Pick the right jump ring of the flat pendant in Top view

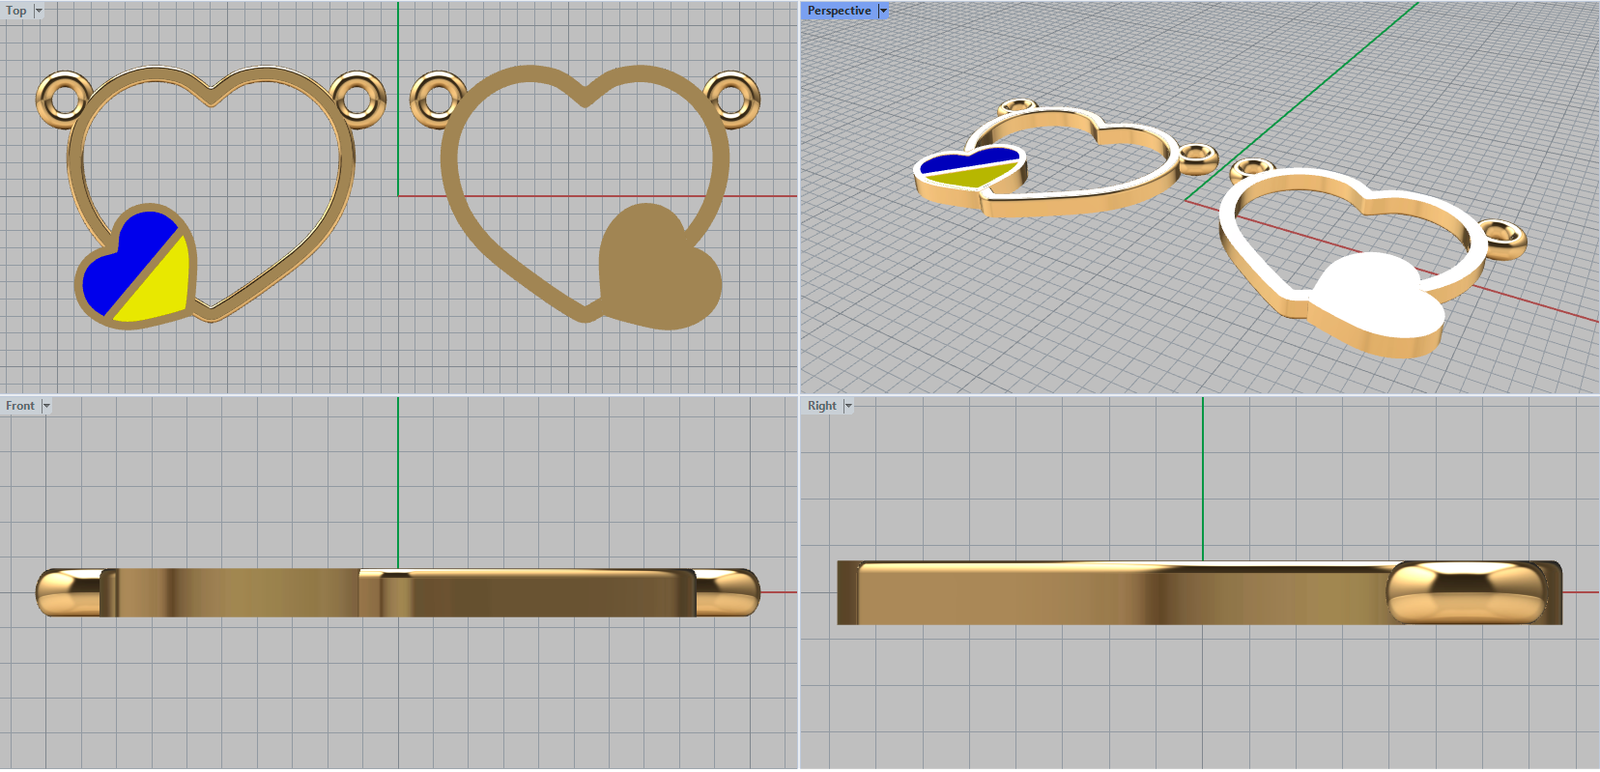[733, 98]
